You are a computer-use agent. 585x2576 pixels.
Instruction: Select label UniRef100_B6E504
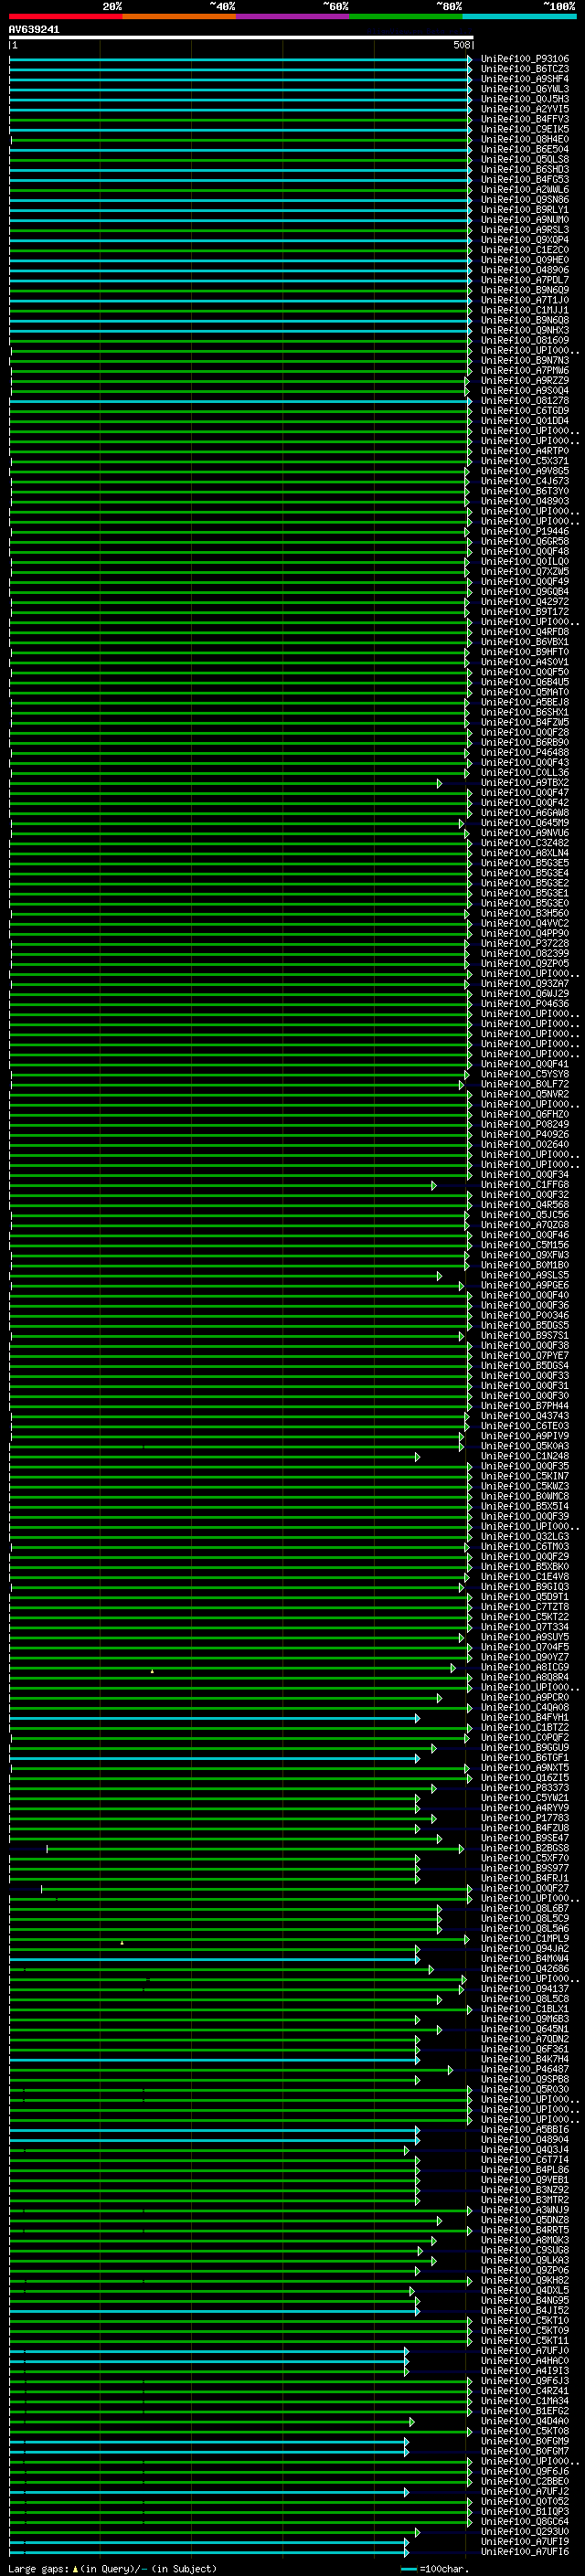pos(525,149)
